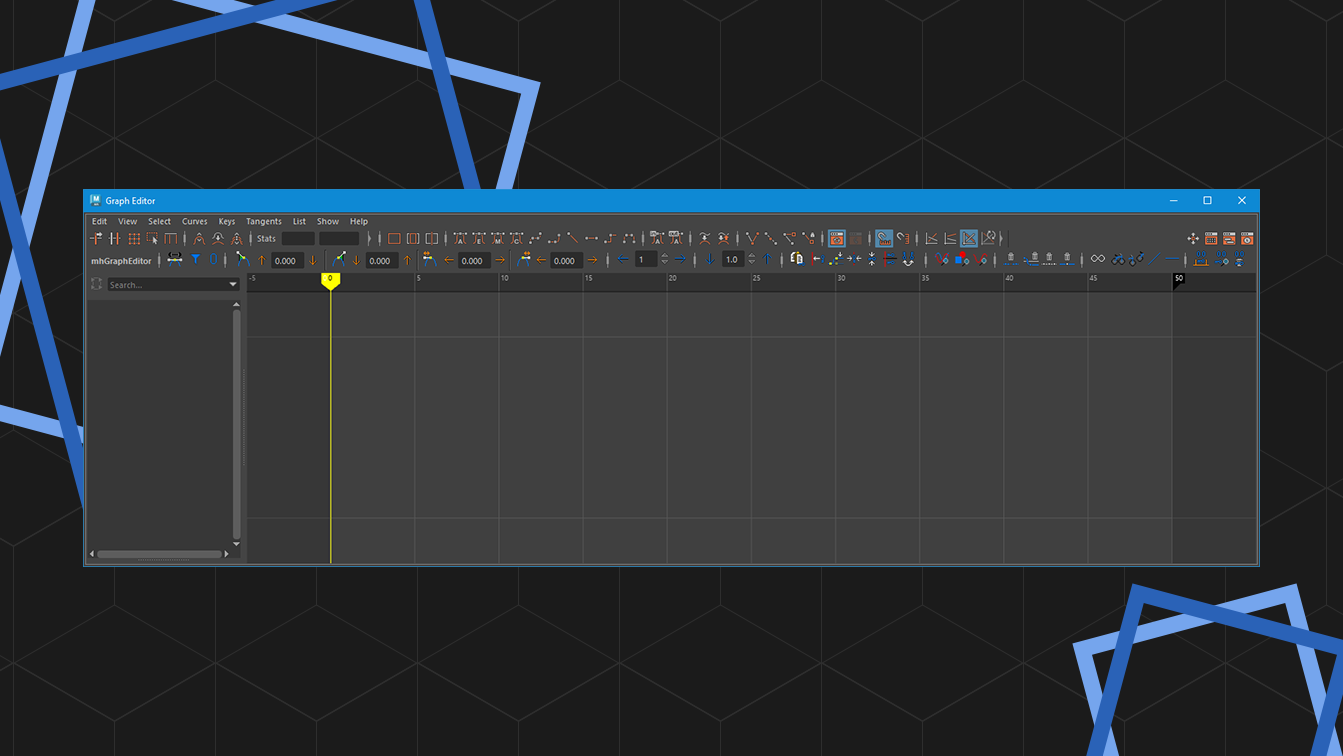This screenshot has width=1343, height=756.
Task: Open the search filter dropdown
Action: point(232,283)
